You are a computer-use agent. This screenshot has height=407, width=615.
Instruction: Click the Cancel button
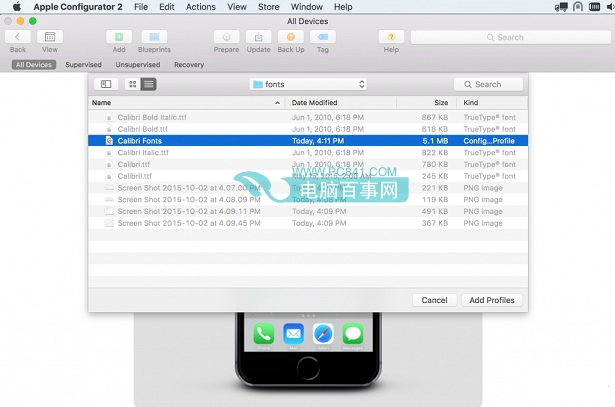click(x=435, y=300)
